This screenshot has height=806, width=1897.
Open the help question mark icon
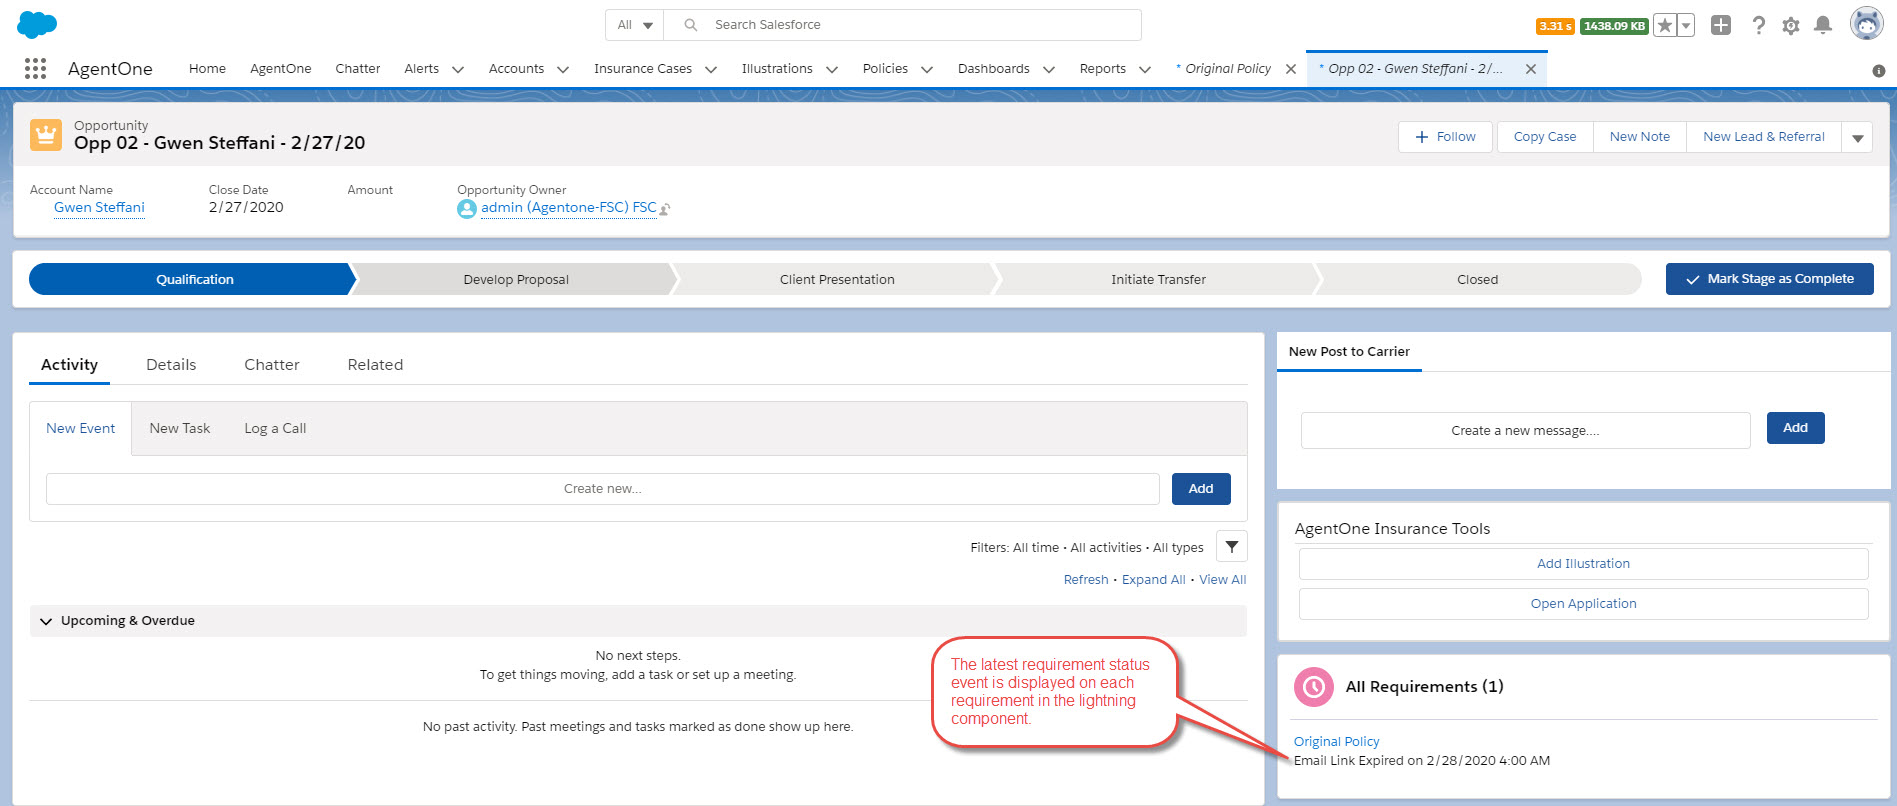pyautogui.click(x=1758, y=25)
